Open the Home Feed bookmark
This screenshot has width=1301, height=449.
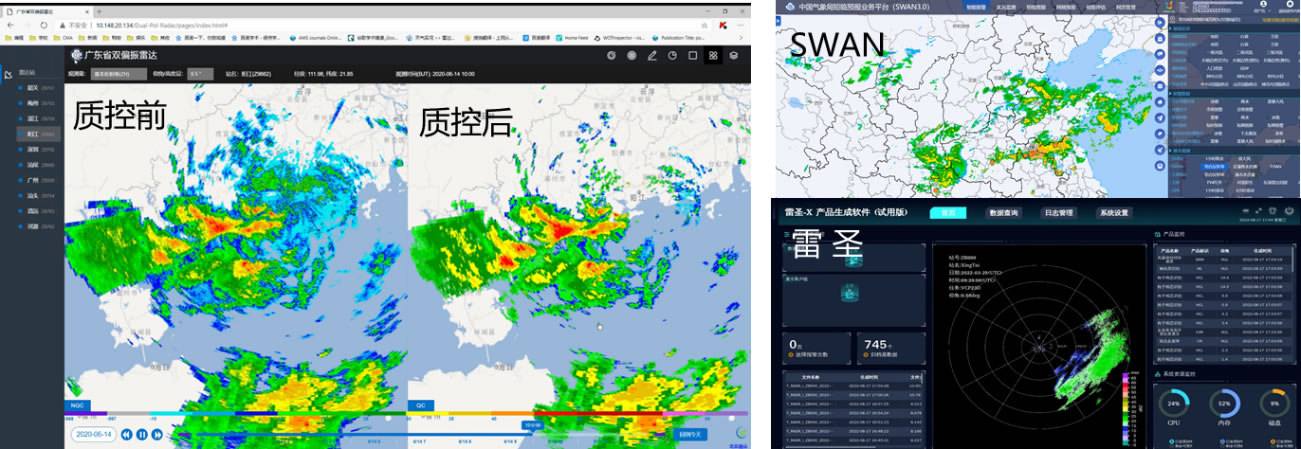(x=573, y=37)
